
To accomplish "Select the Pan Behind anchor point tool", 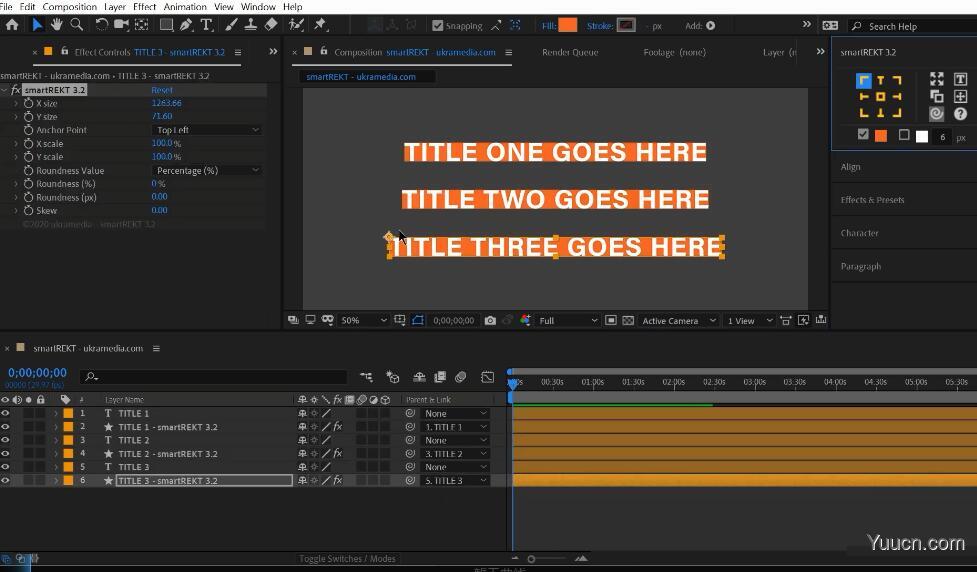I will tap(141, 25).
